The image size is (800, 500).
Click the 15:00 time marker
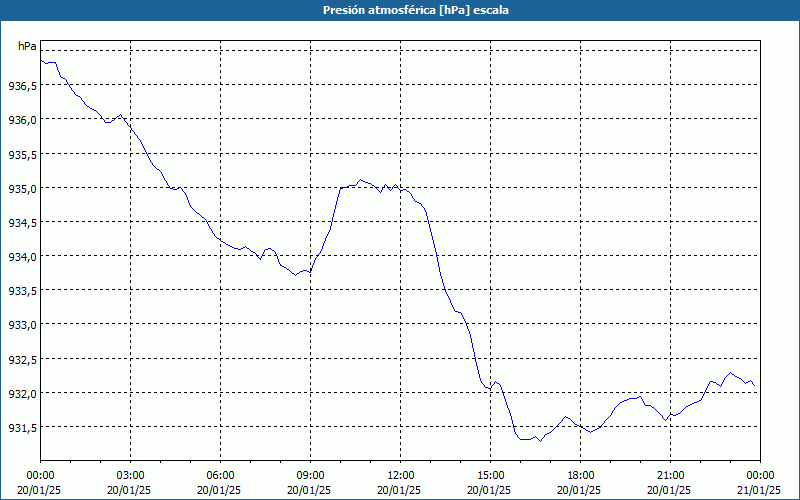coord(491,475)
